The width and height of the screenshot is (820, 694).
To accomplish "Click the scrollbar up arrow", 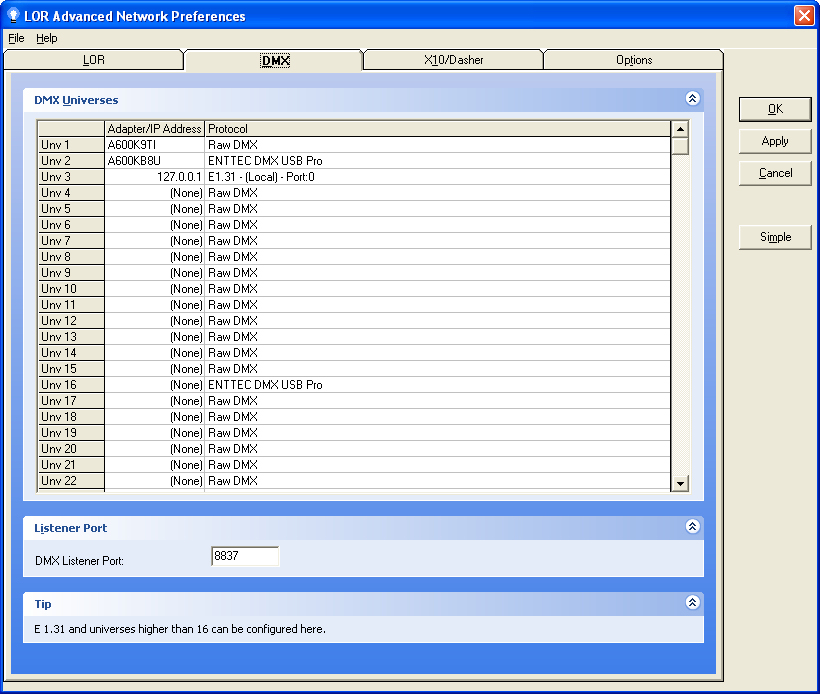I will 680,127.
